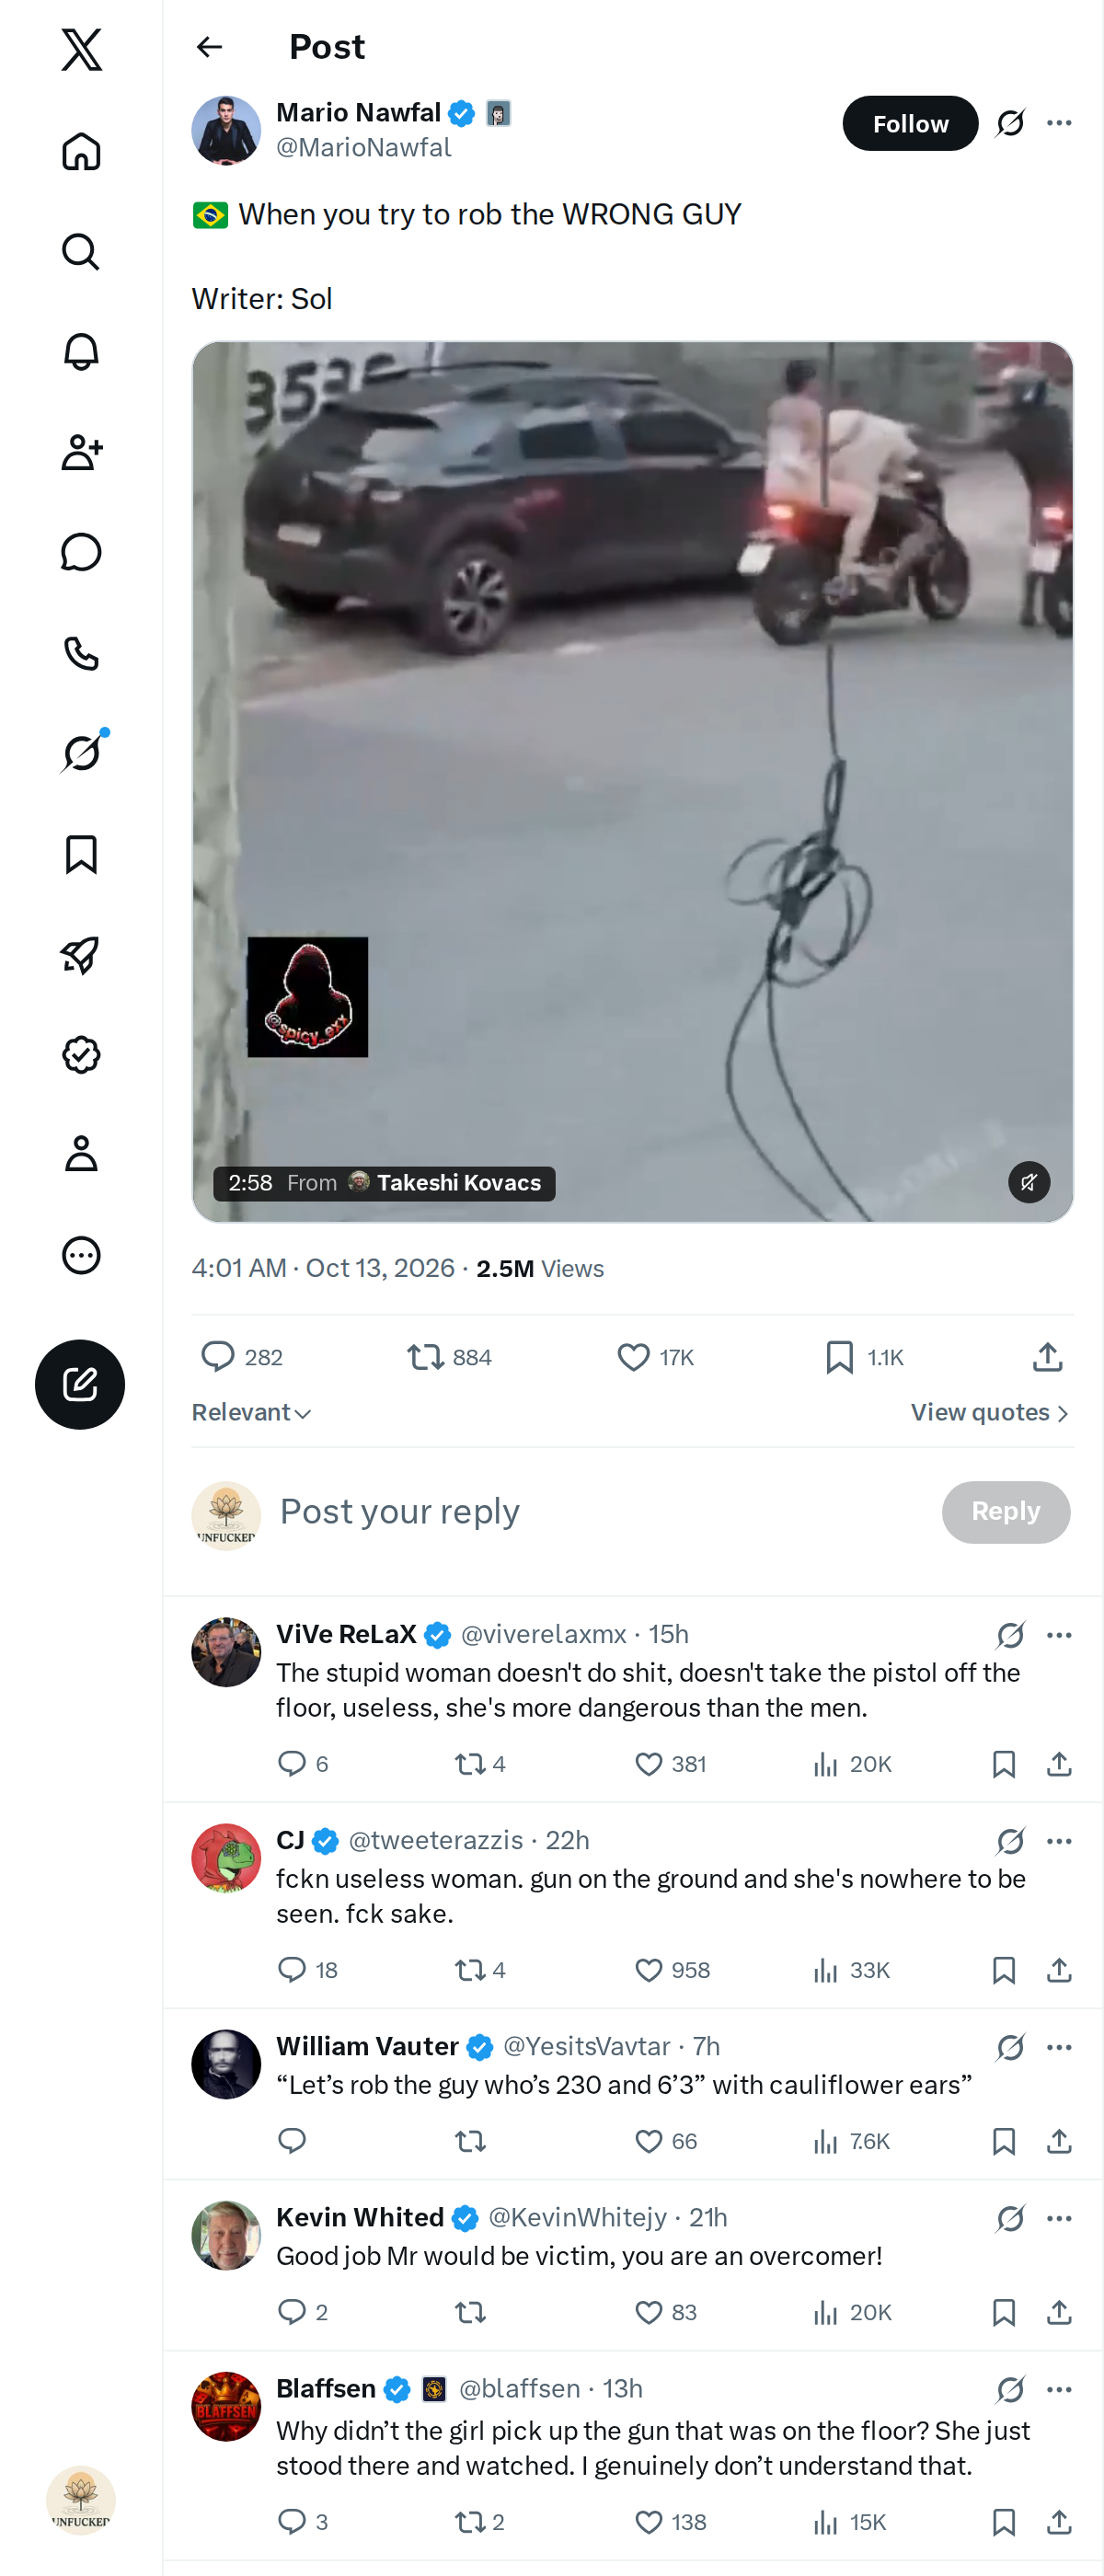Viewport: 1104px width, 2576px height.
Task: Share the main post via upload icon
Action: (x=1047, y=1357)
